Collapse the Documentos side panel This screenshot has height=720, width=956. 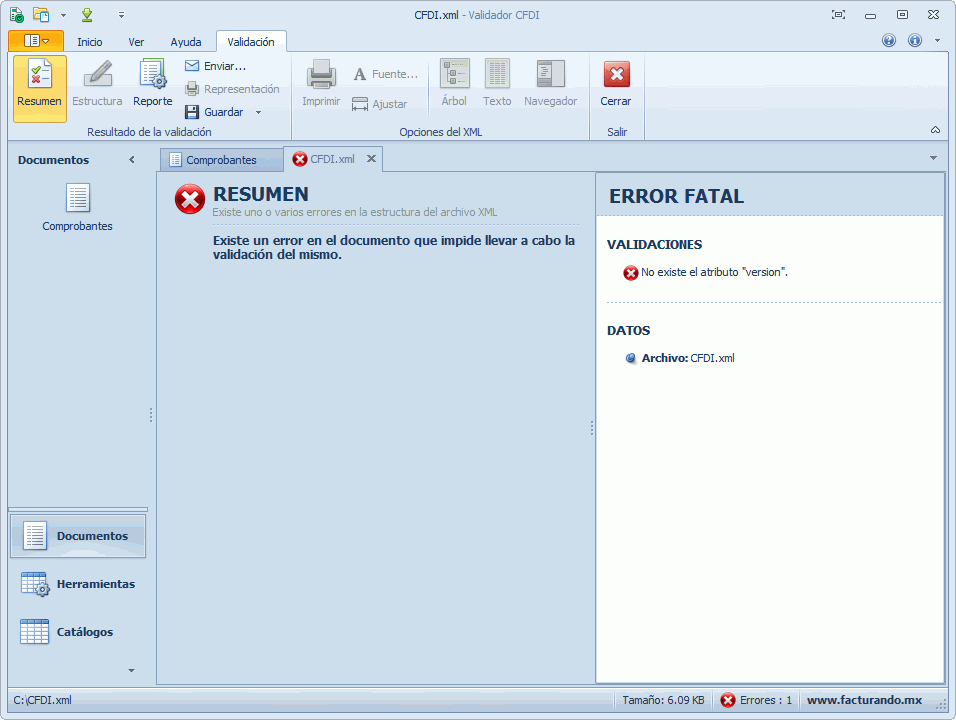click(132, 160)
